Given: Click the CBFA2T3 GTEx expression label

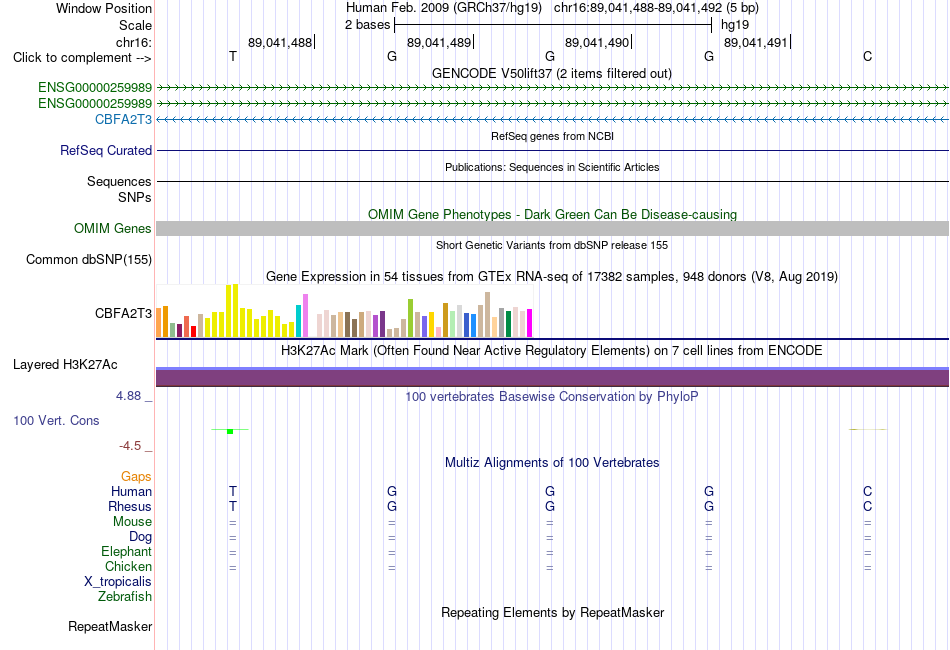Looking at the screenshot, I should click(x=124, y=313).
